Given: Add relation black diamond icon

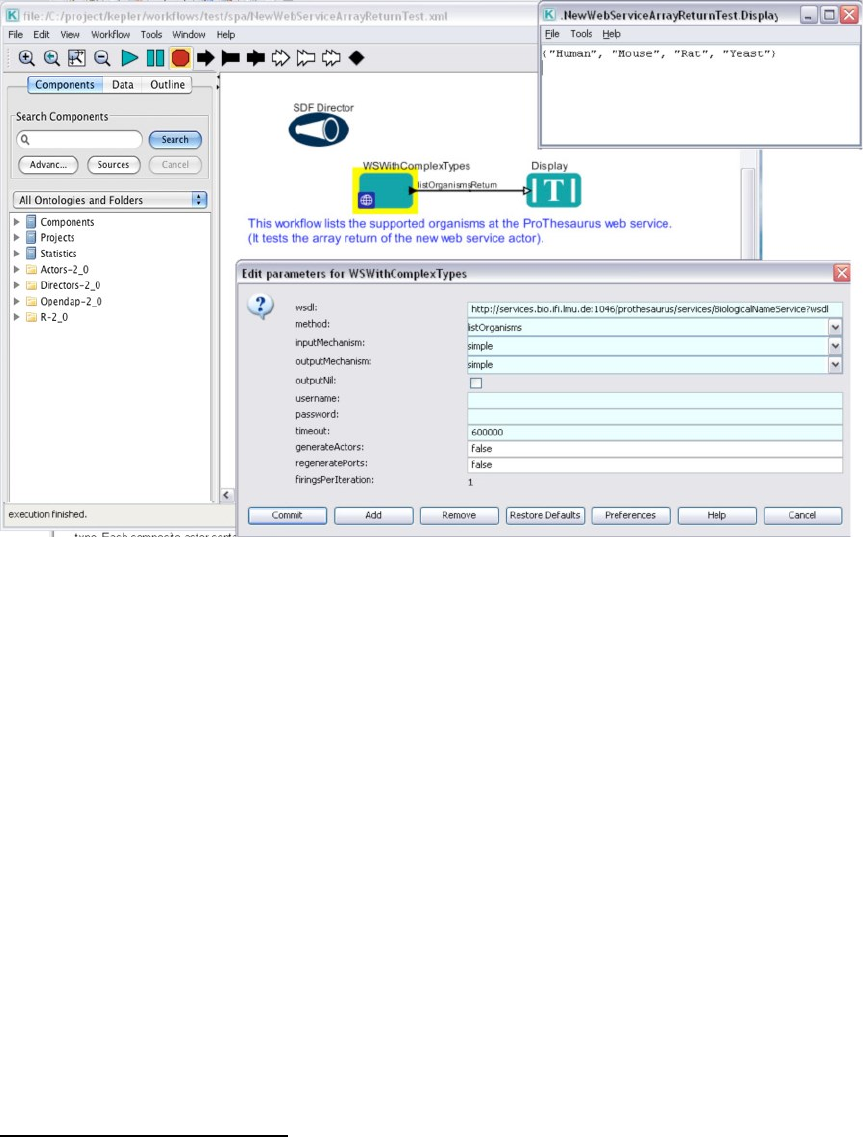Looking at the screenshot, I should (356, 58).
